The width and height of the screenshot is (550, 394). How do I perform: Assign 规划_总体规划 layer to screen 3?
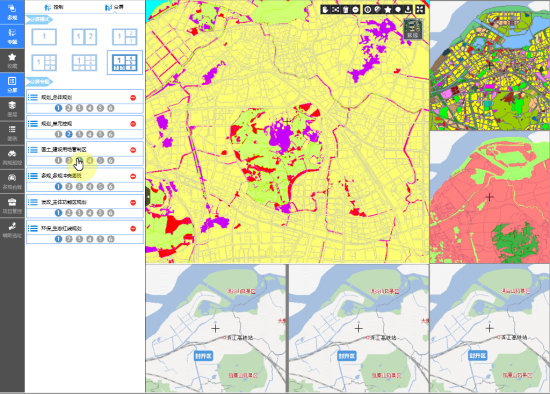pos(79,108)
